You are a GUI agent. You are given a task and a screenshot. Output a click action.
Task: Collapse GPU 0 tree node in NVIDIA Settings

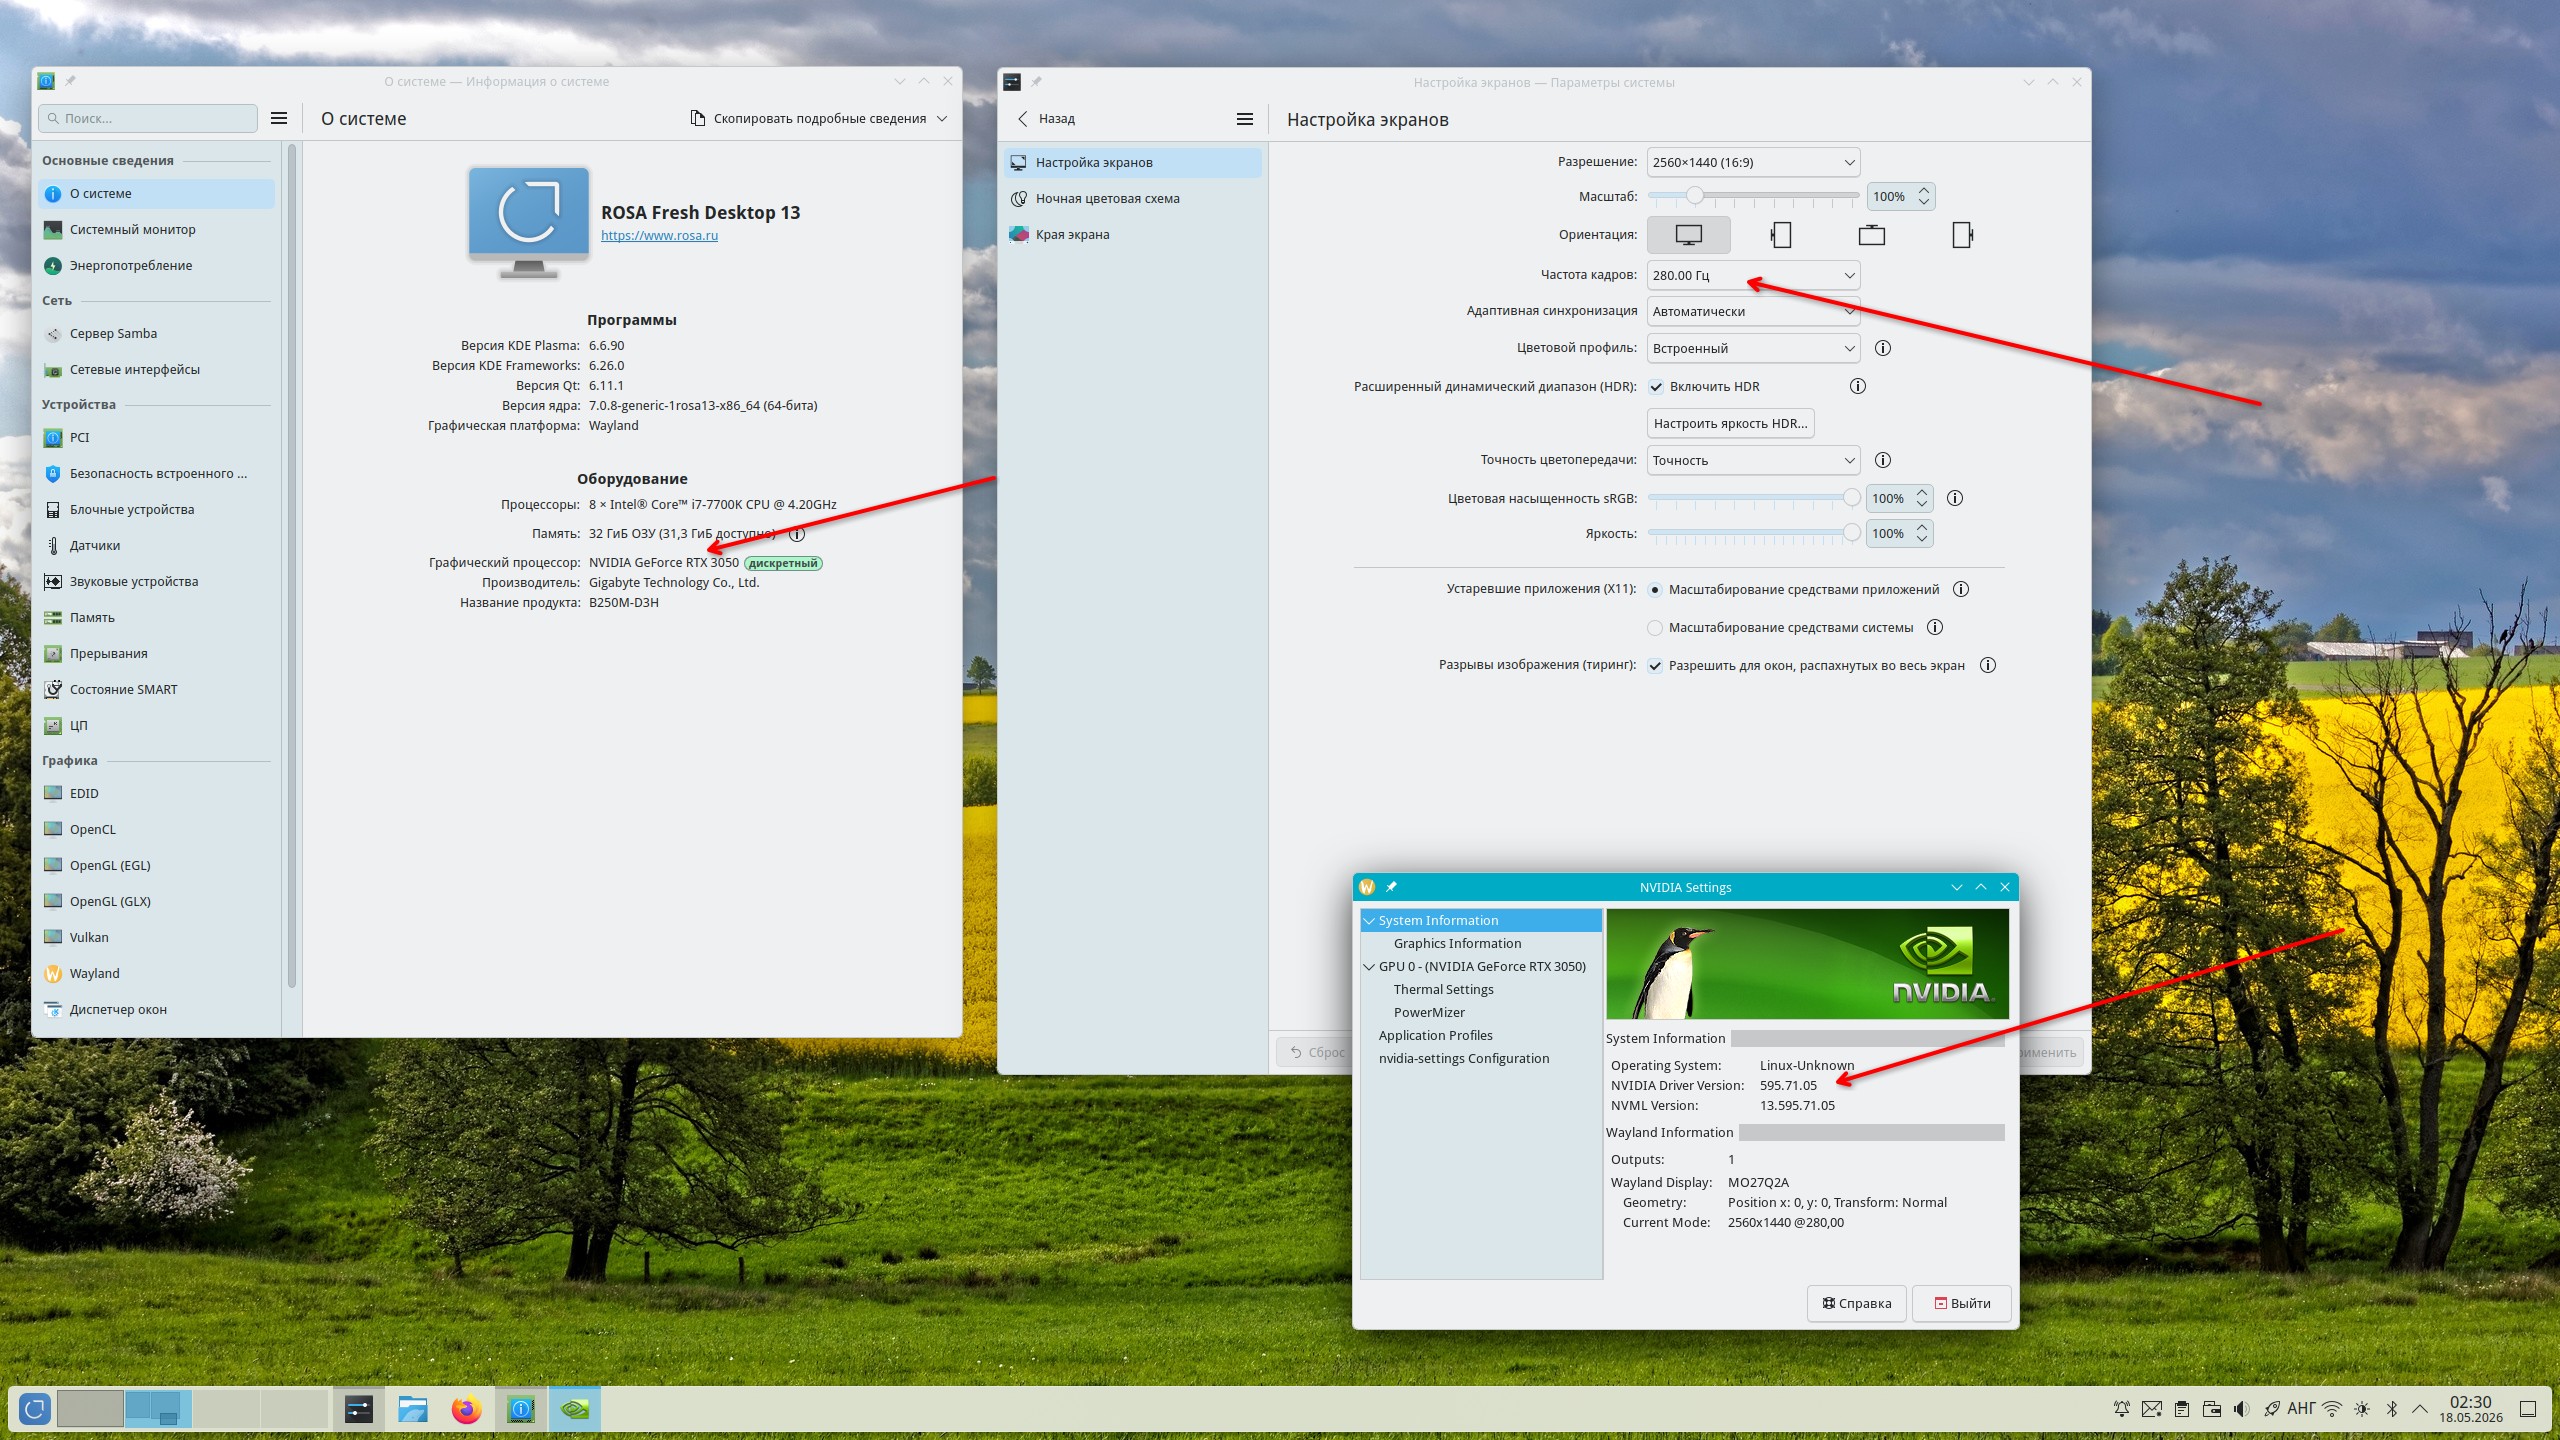coord(1369,967)
